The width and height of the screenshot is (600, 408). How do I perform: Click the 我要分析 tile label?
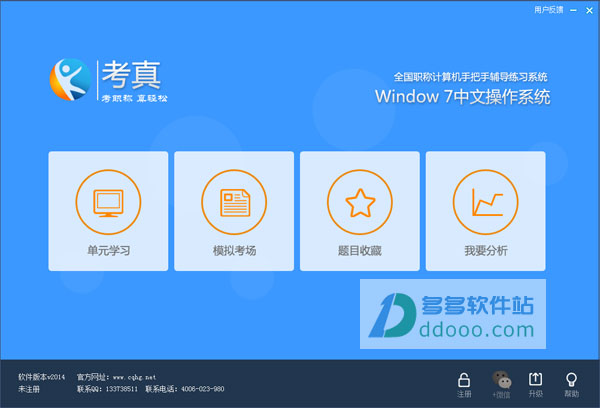click(486, 250)
